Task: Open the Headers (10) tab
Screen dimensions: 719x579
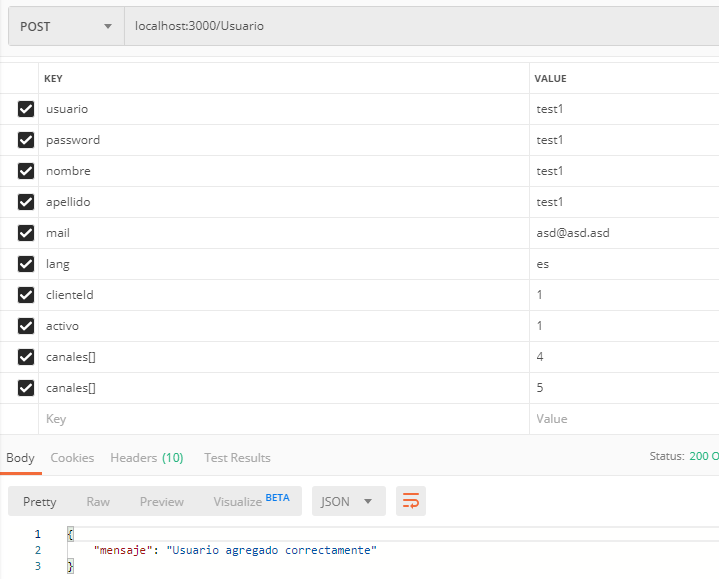Action: (146, 457)
